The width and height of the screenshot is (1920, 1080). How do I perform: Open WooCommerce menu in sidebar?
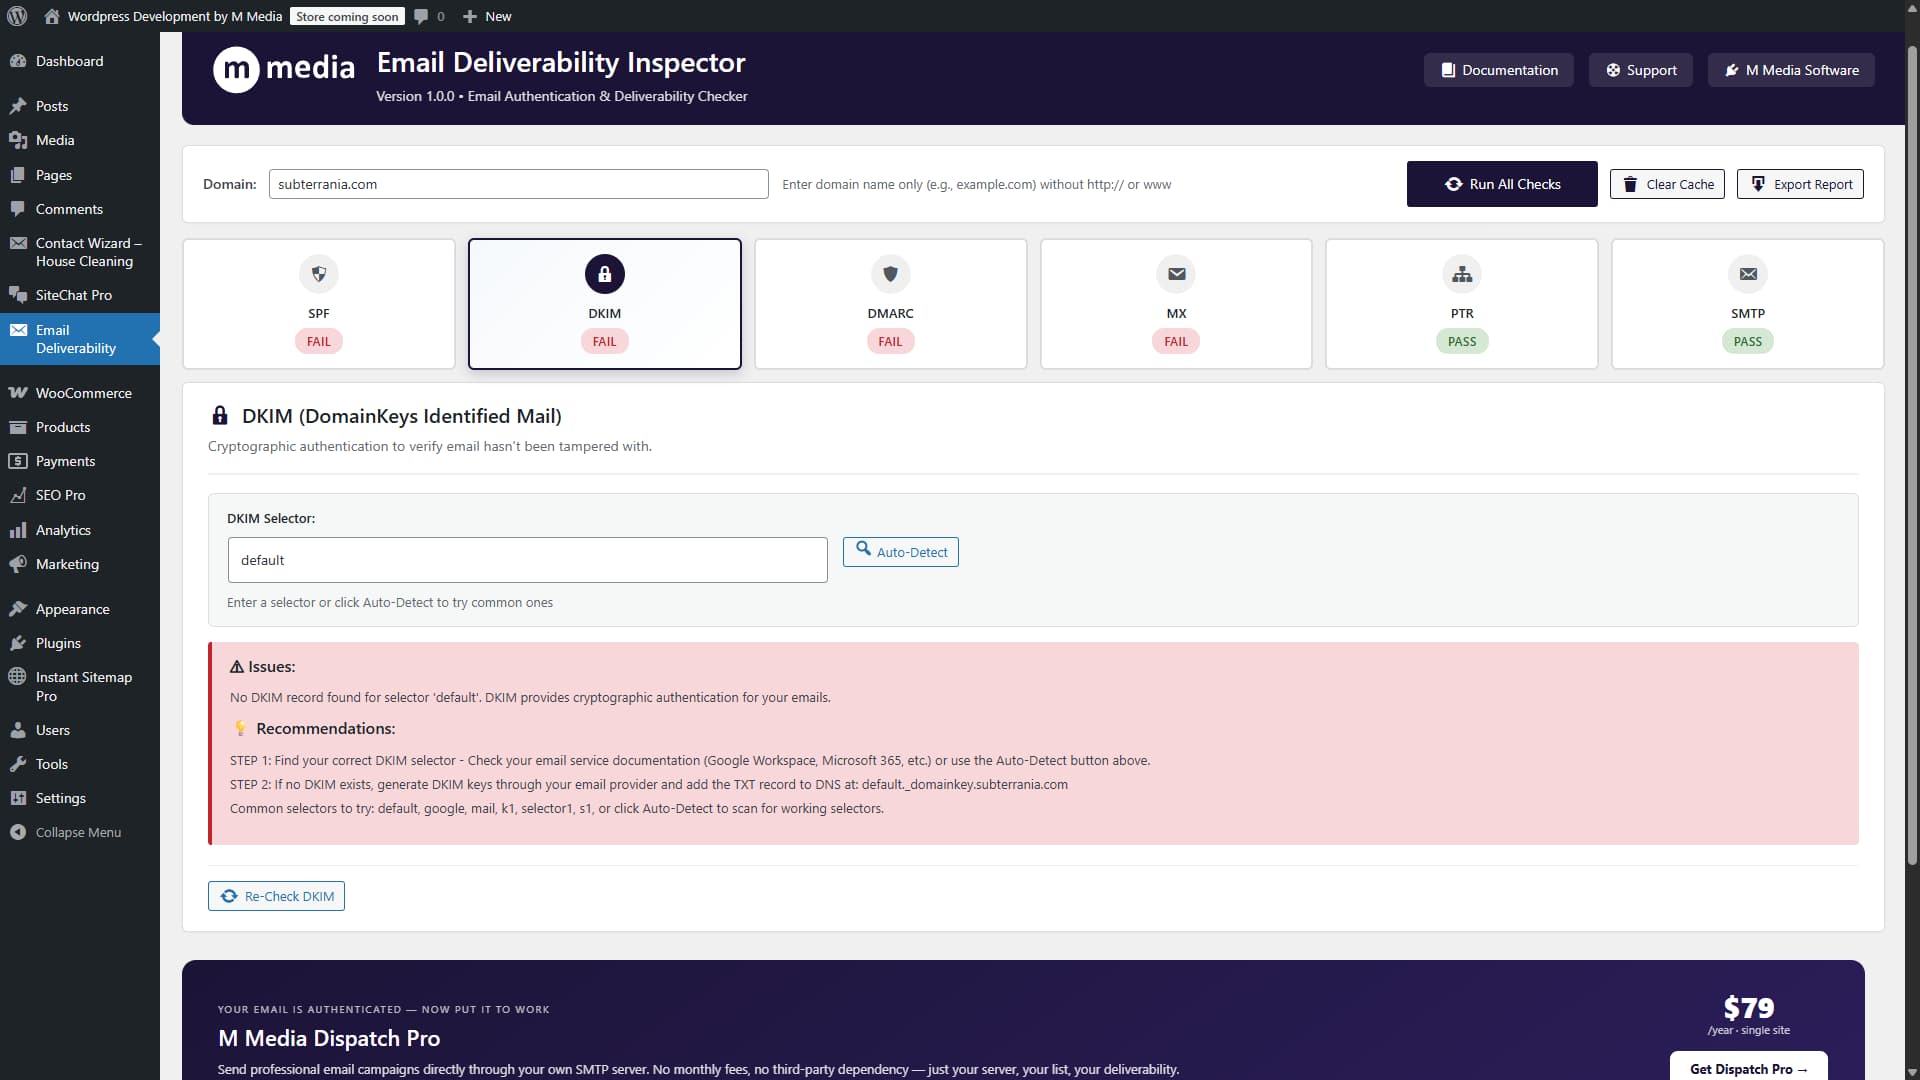[83, 393]
